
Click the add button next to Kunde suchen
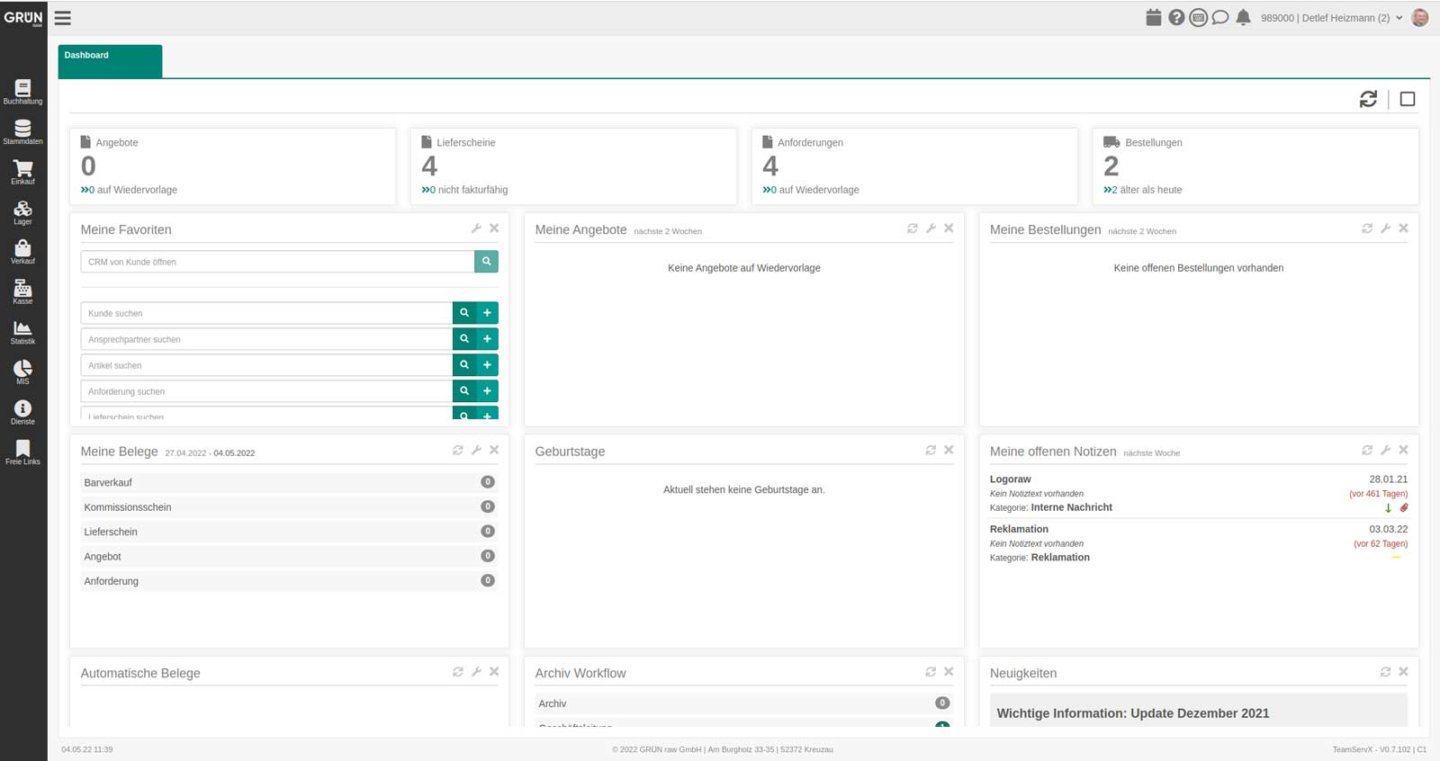(487, 313)
